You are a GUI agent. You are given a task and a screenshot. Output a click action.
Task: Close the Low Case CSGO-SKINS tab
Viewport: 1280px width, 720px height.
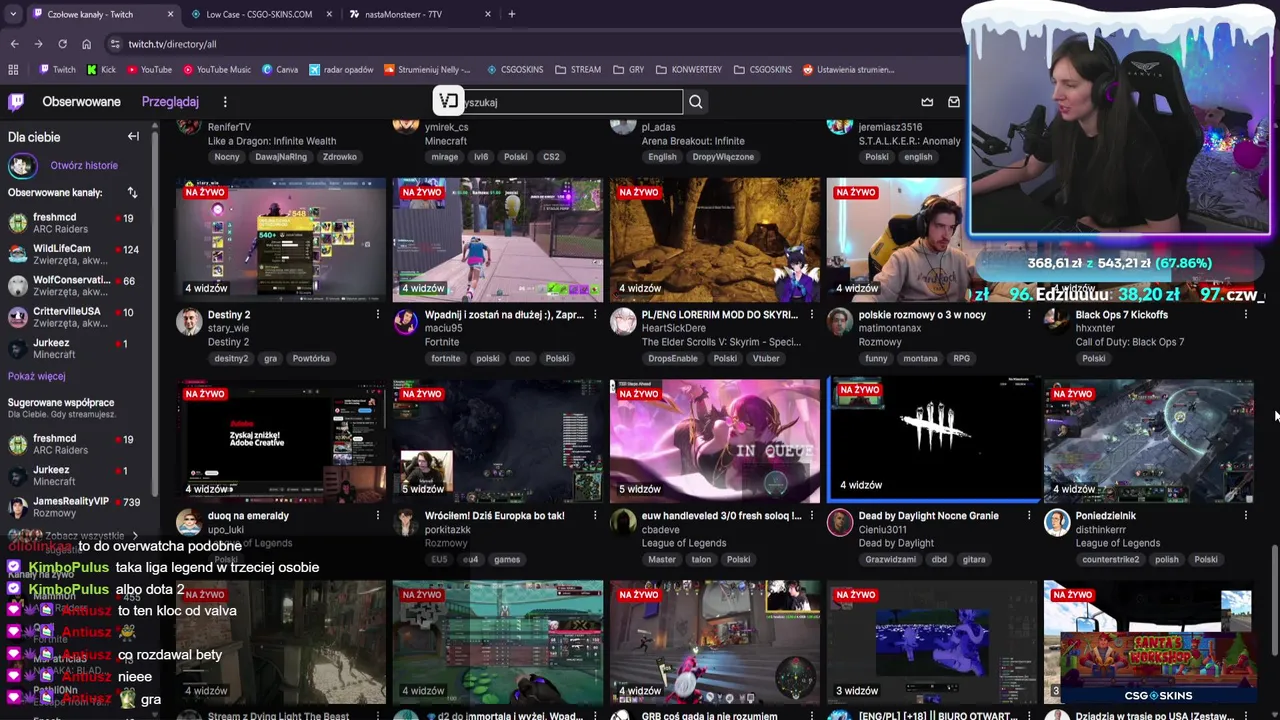coord(329,14)
